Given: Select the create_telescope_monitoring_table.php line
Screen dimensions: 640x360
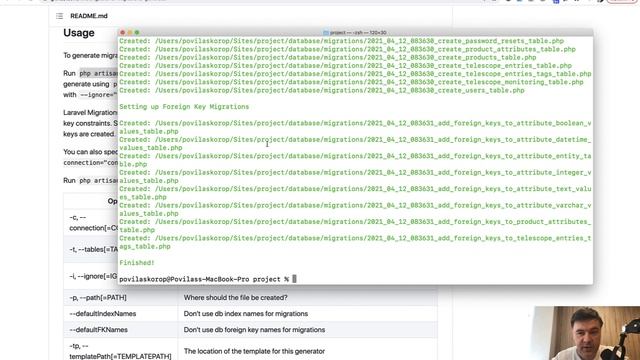Looking at the screenshot, I should click(x=351, y=82).
